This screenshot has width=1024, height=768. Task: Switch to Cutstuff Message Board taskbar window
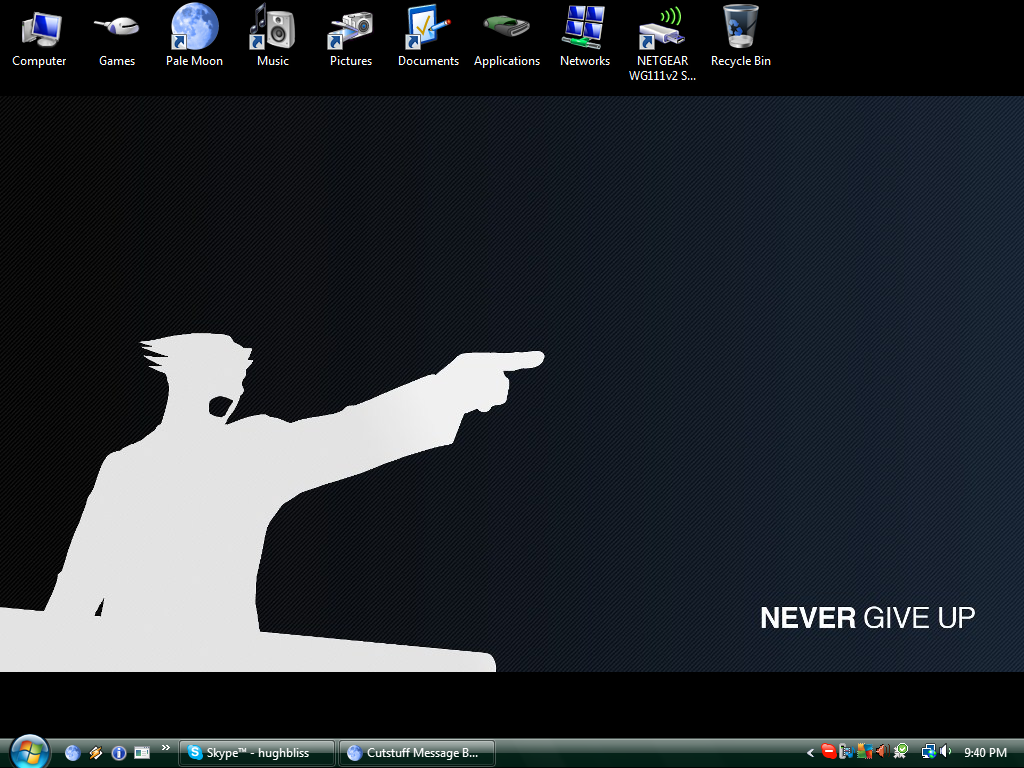coord(417,753)
